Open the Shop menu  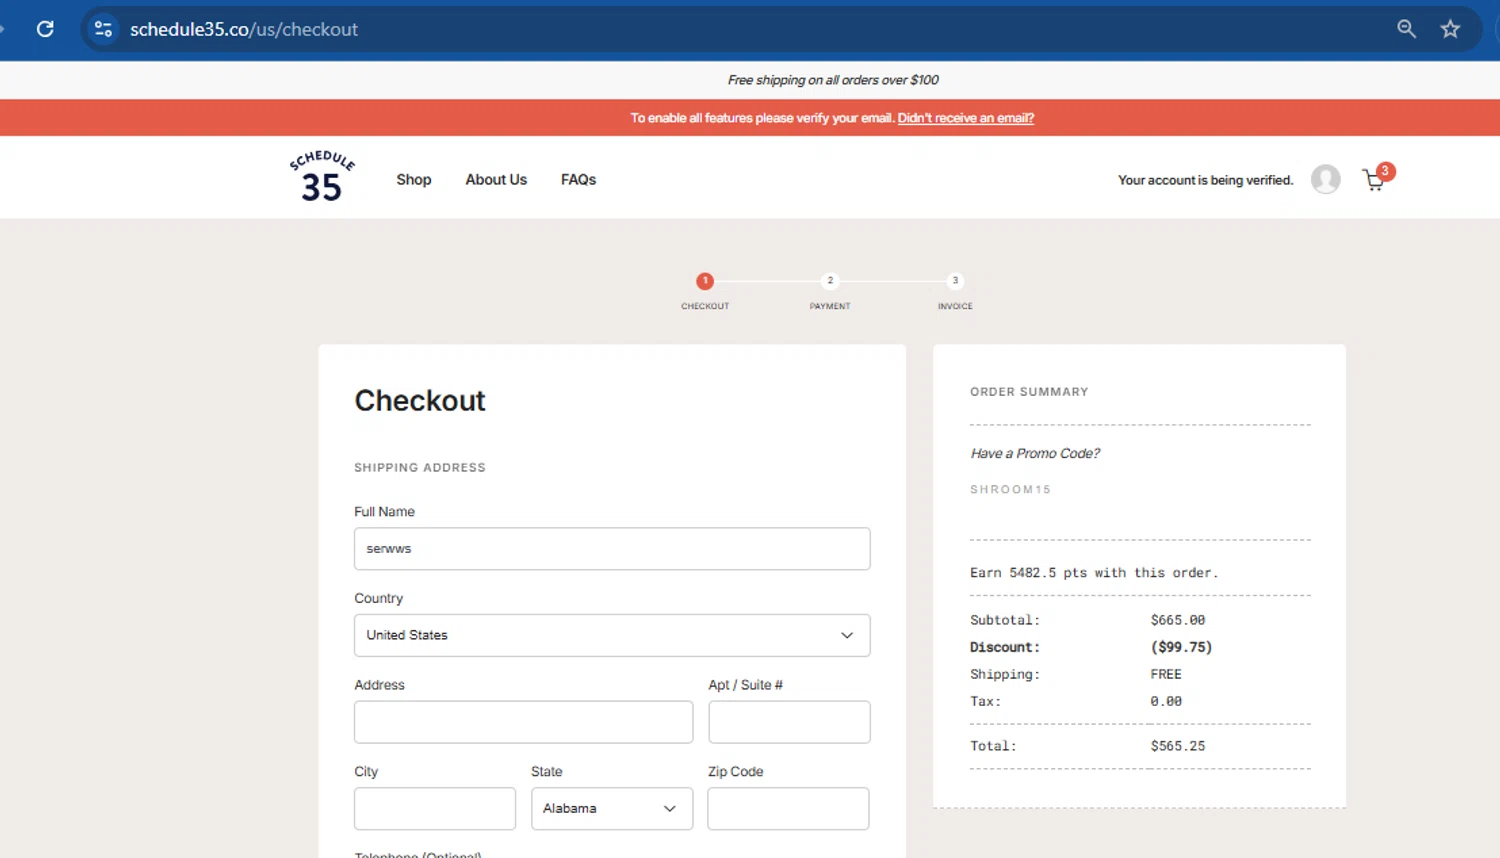[x=414, y=180]
